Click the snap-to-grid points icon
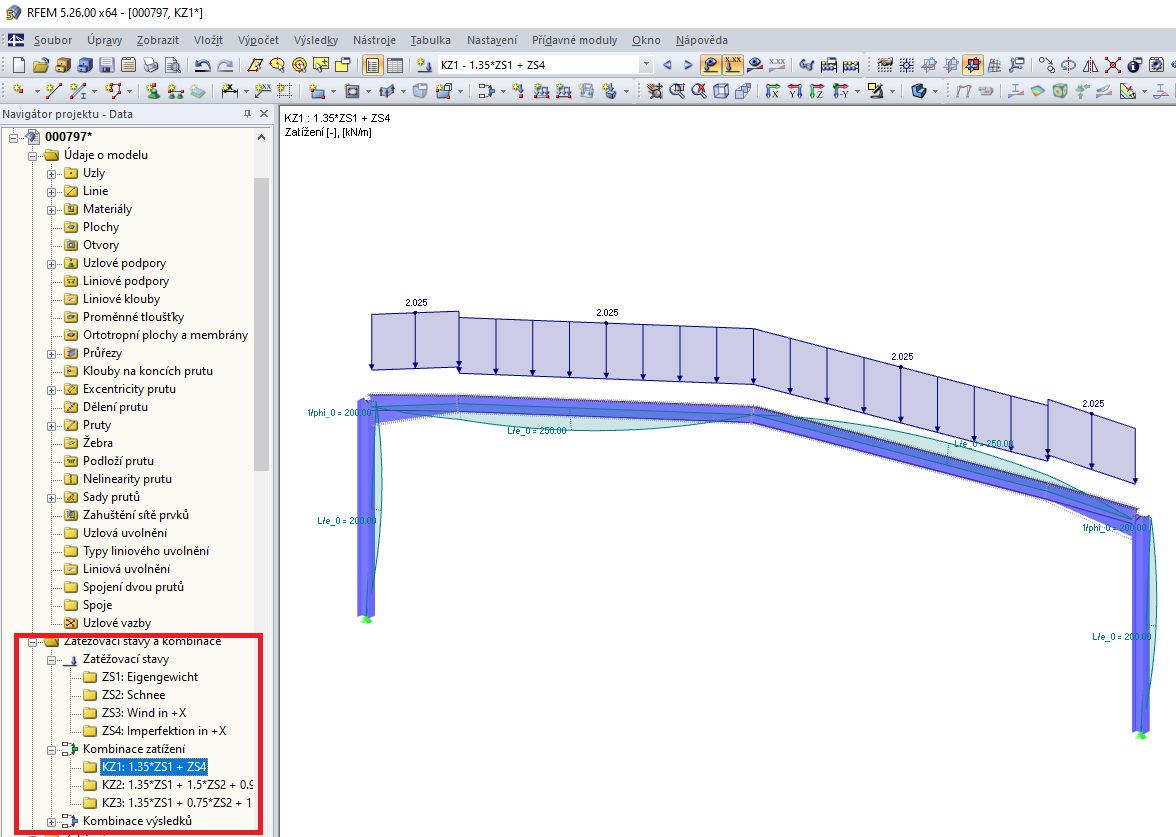Viewport: 1176px width, 837px height. pos(907,65)
